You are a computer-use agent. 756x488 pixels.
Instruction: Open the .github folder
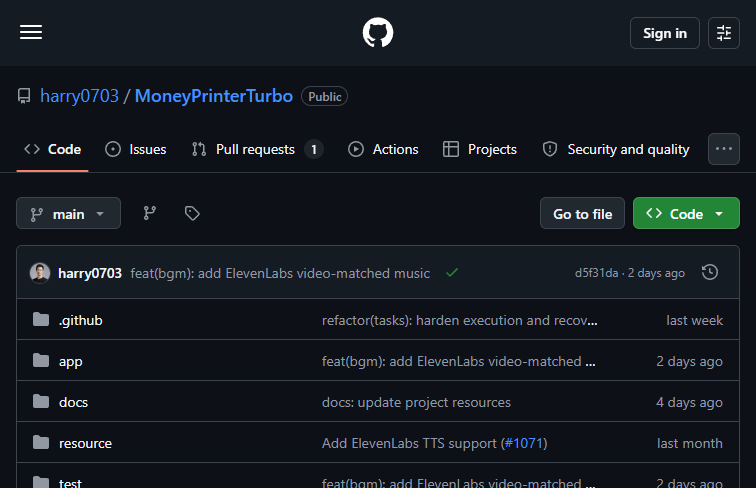click(81, 321)
